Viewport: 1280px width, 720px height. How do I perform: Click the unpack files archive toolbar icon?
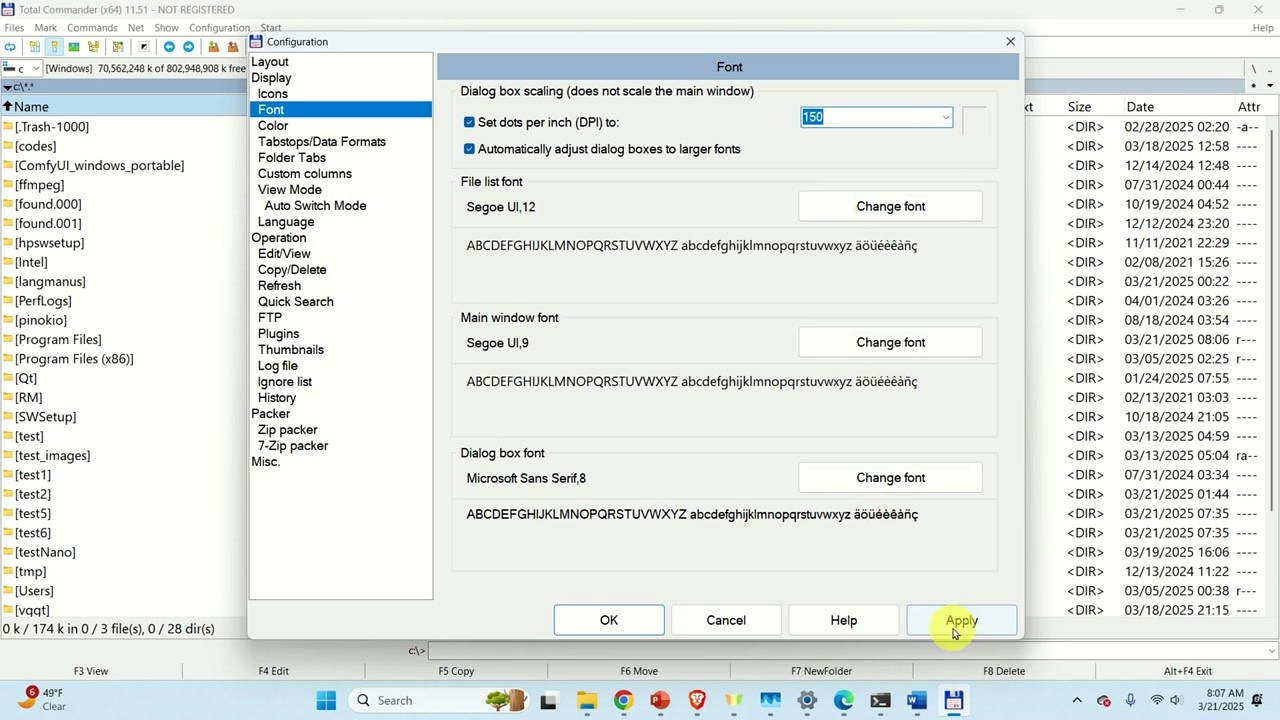(233, 47)
